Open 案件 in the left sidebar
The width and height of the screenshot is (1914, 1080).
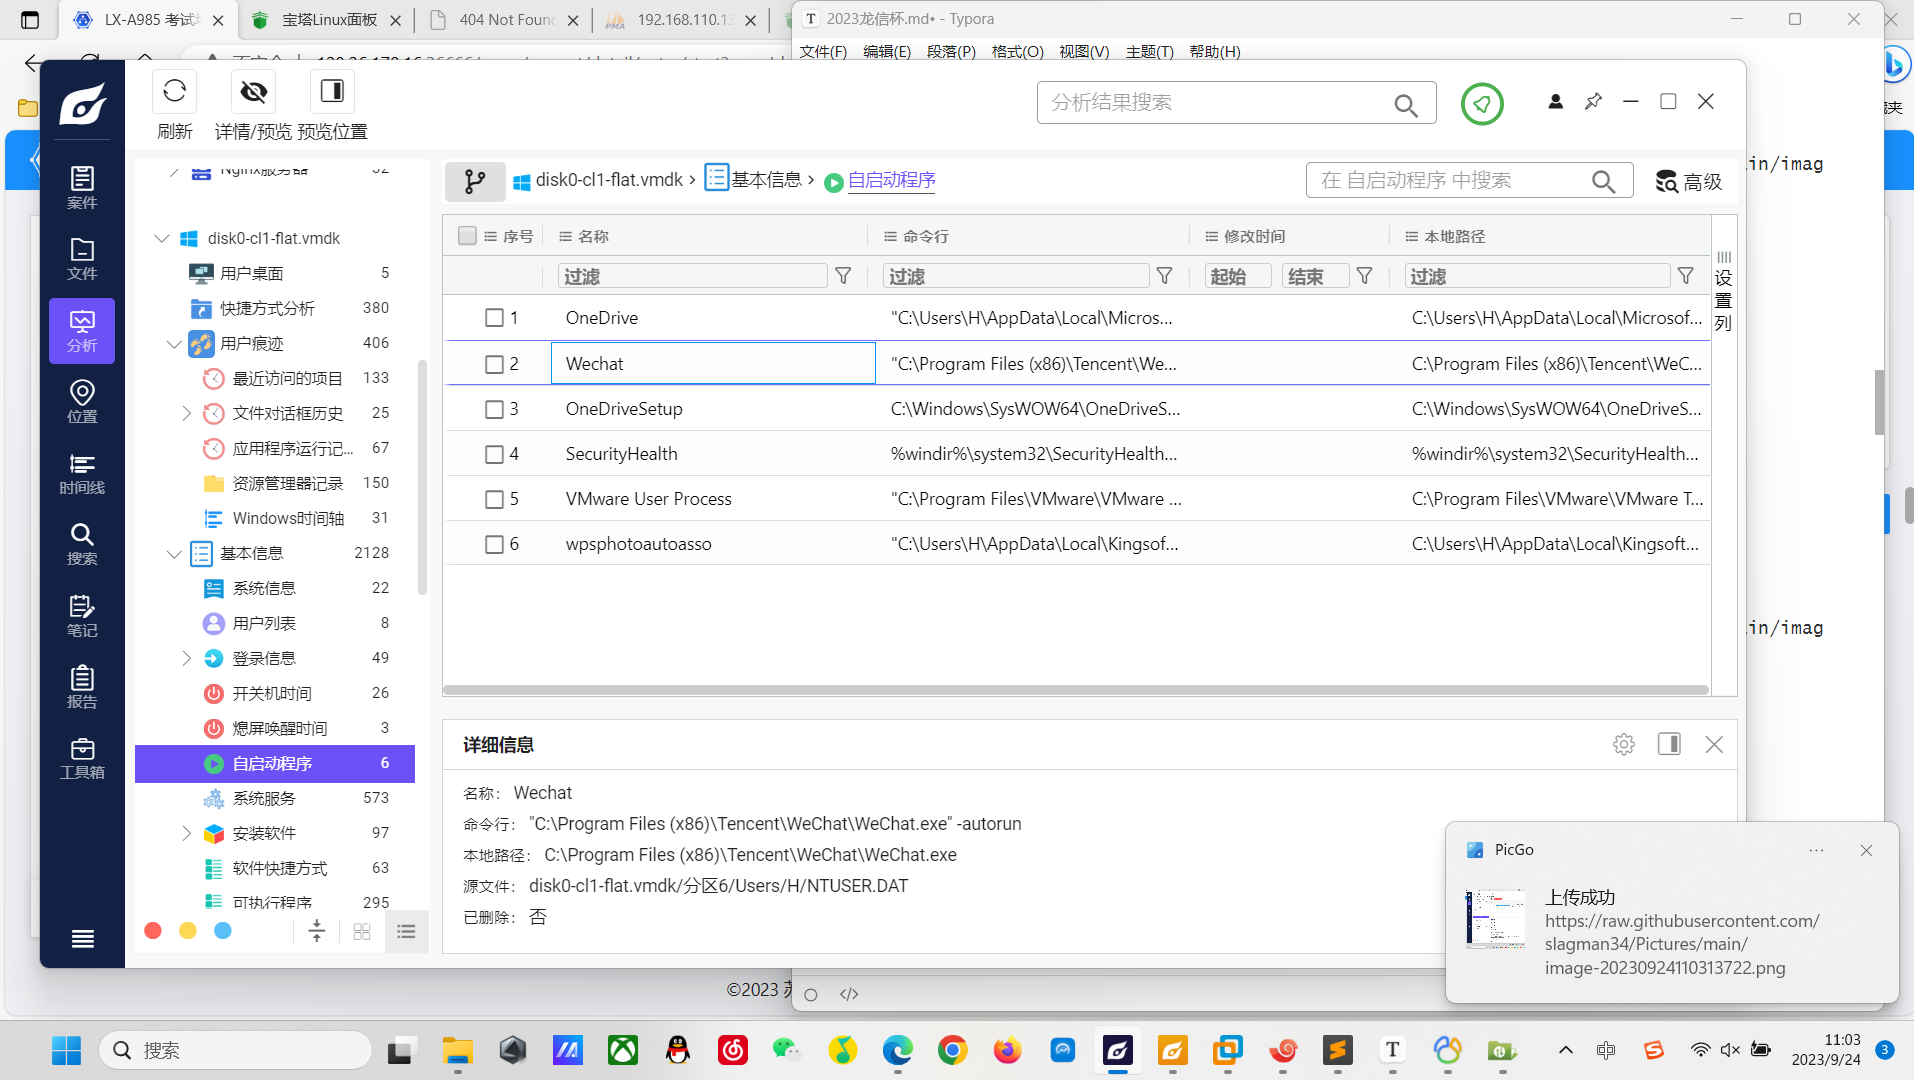82,188
